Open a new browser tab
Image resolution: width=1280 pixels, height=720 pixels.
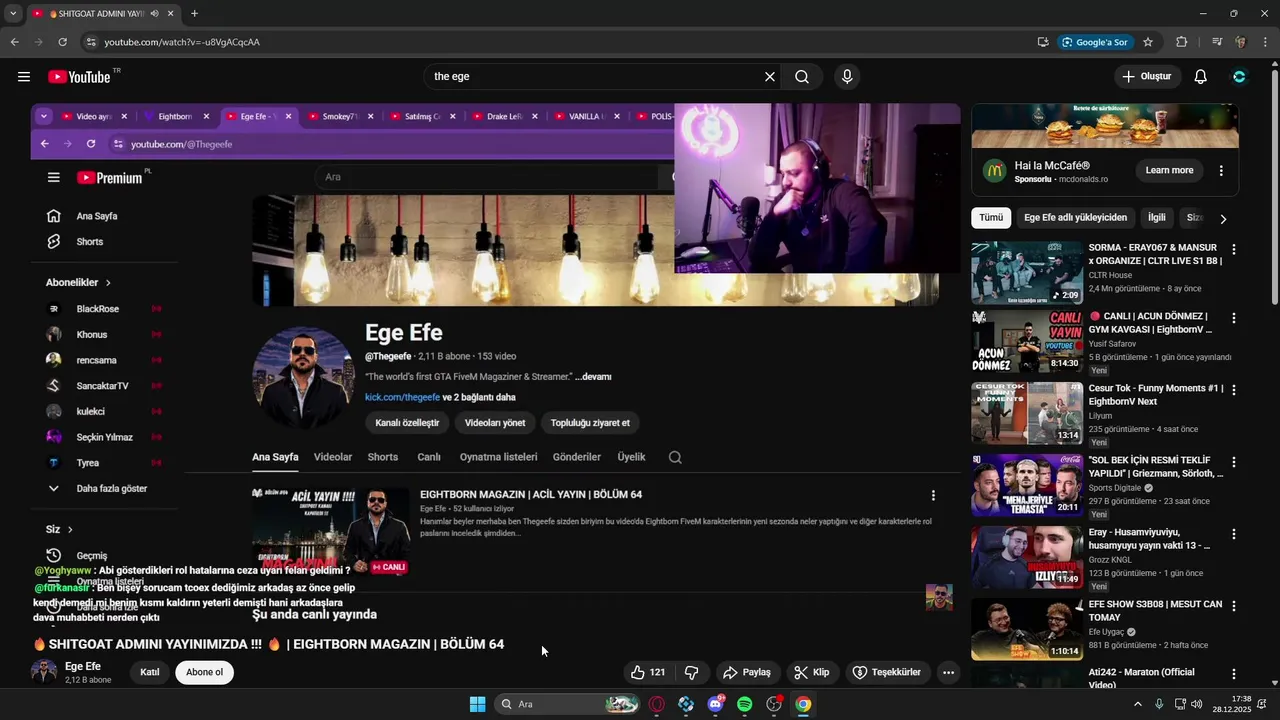pos(194,14)
